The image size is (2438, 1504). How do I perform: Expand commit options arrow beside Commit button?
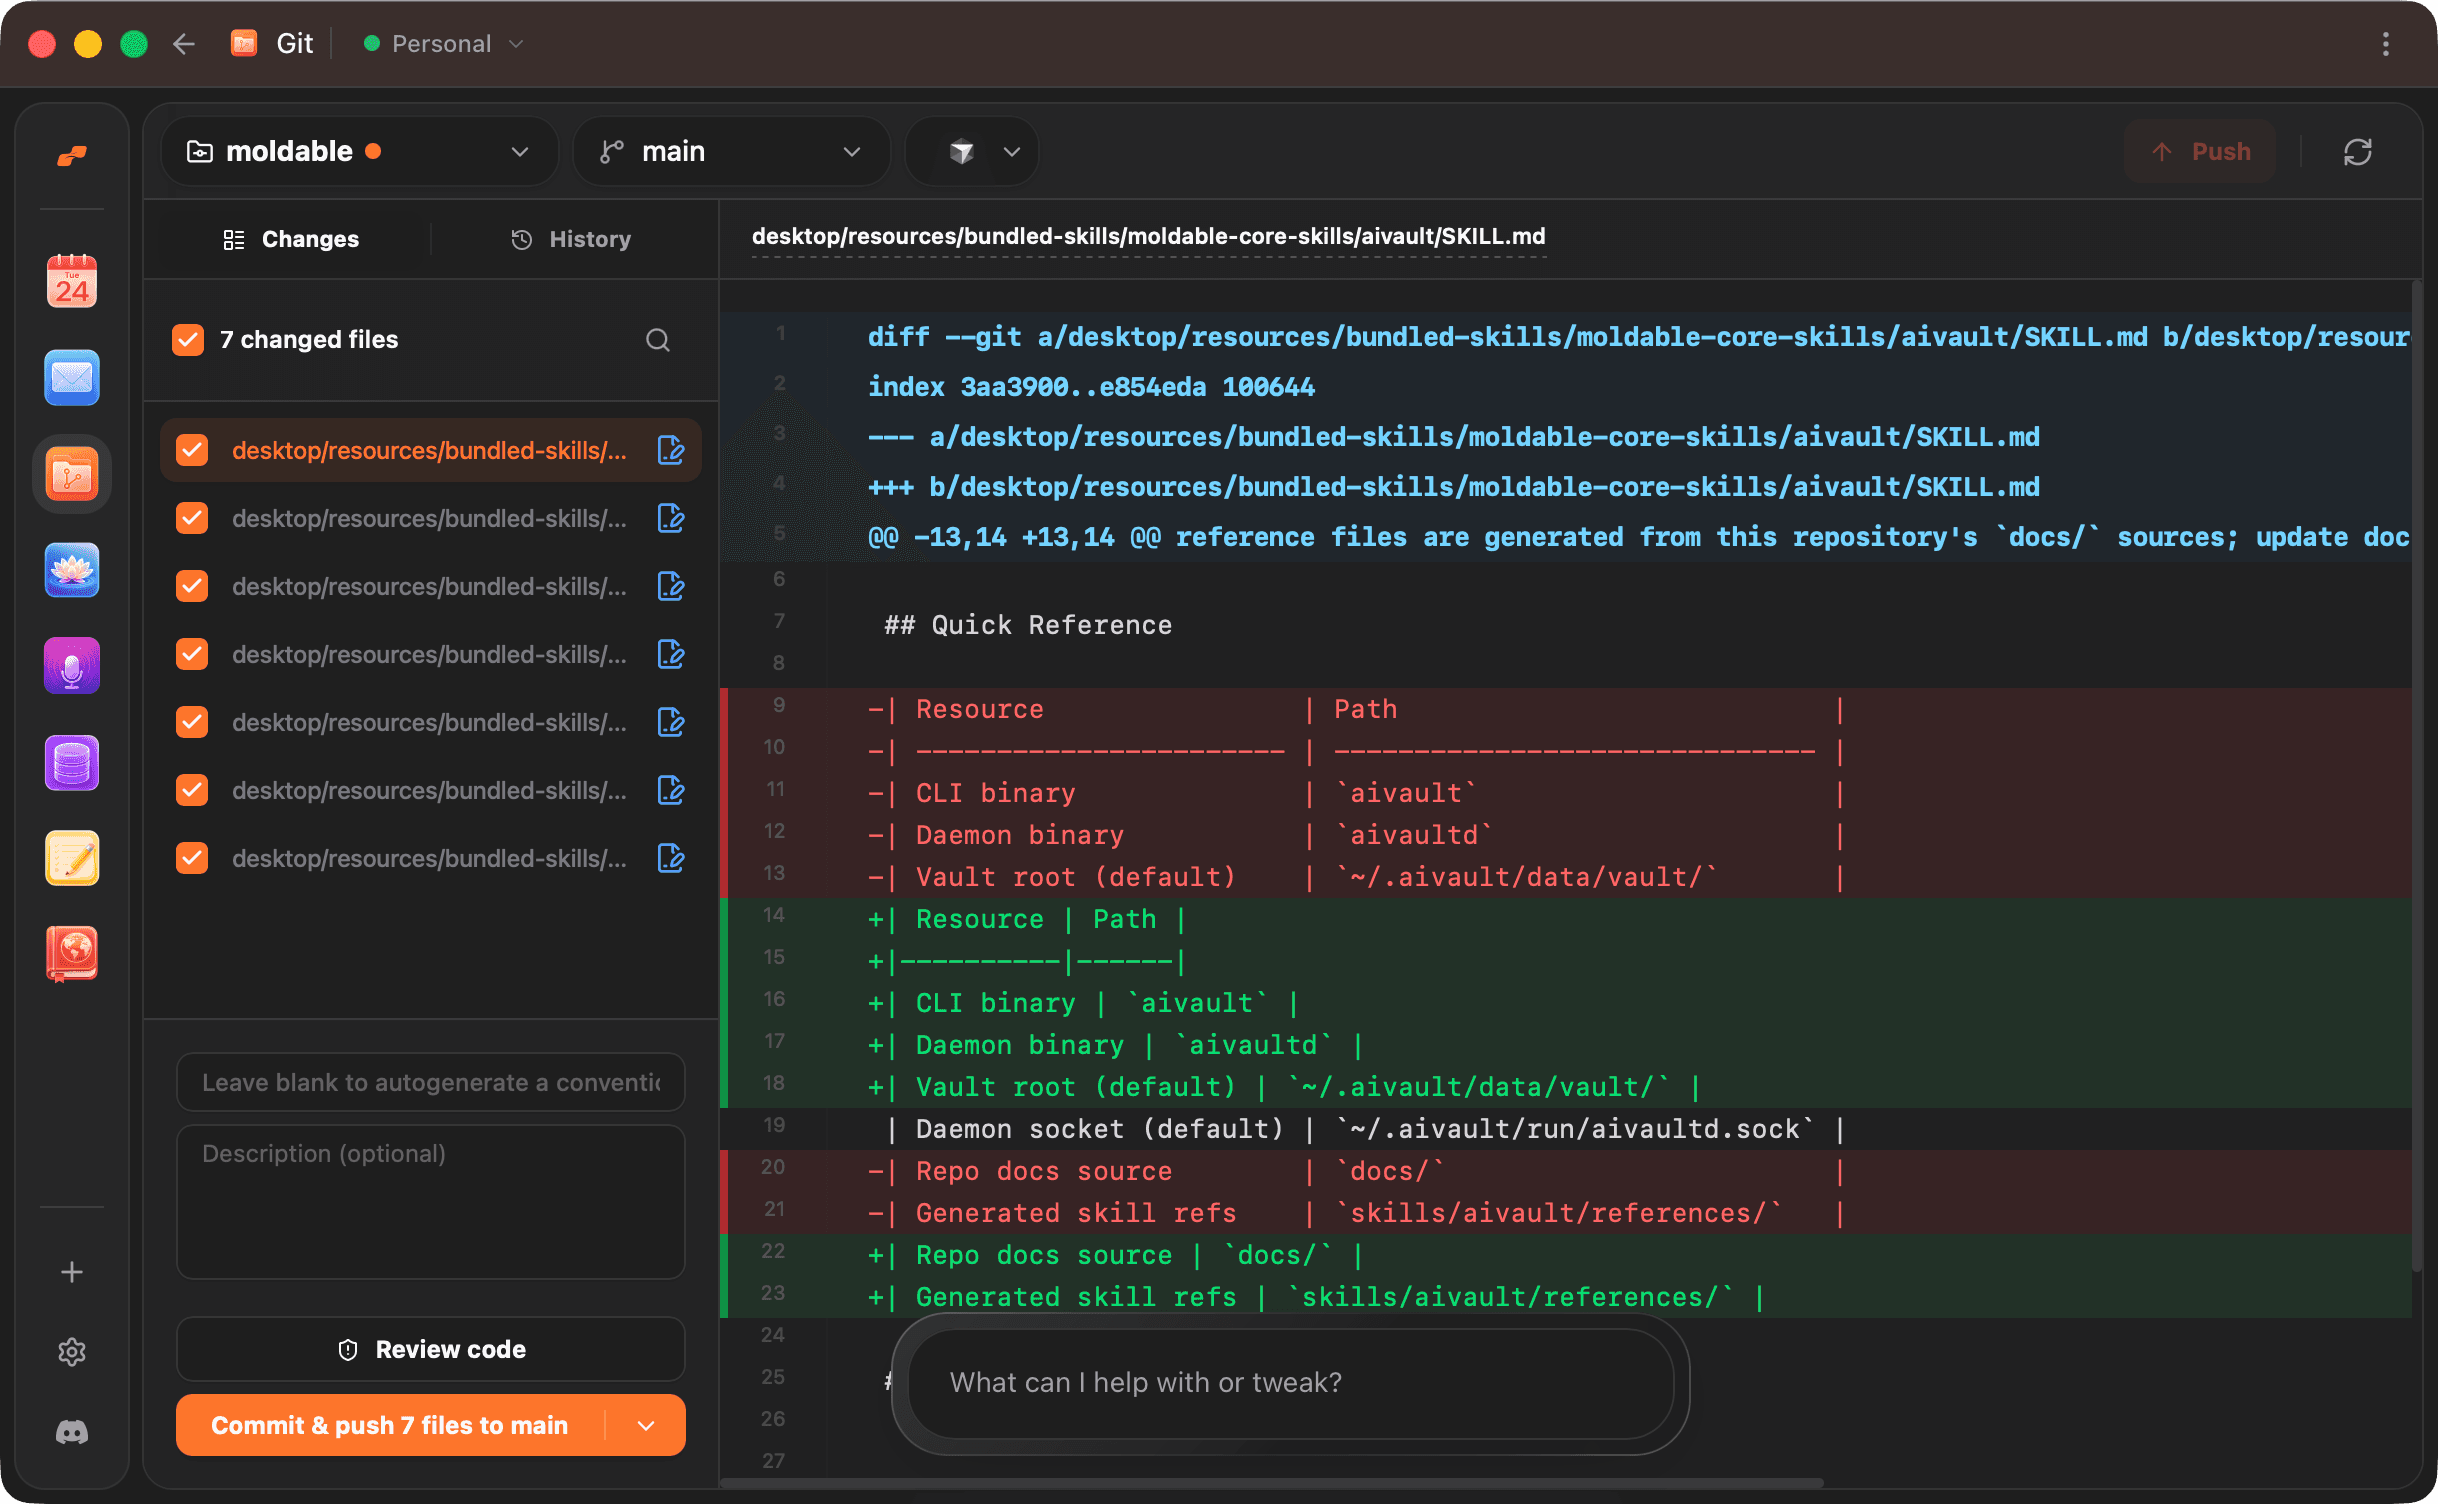click(x=646, y=1426)
